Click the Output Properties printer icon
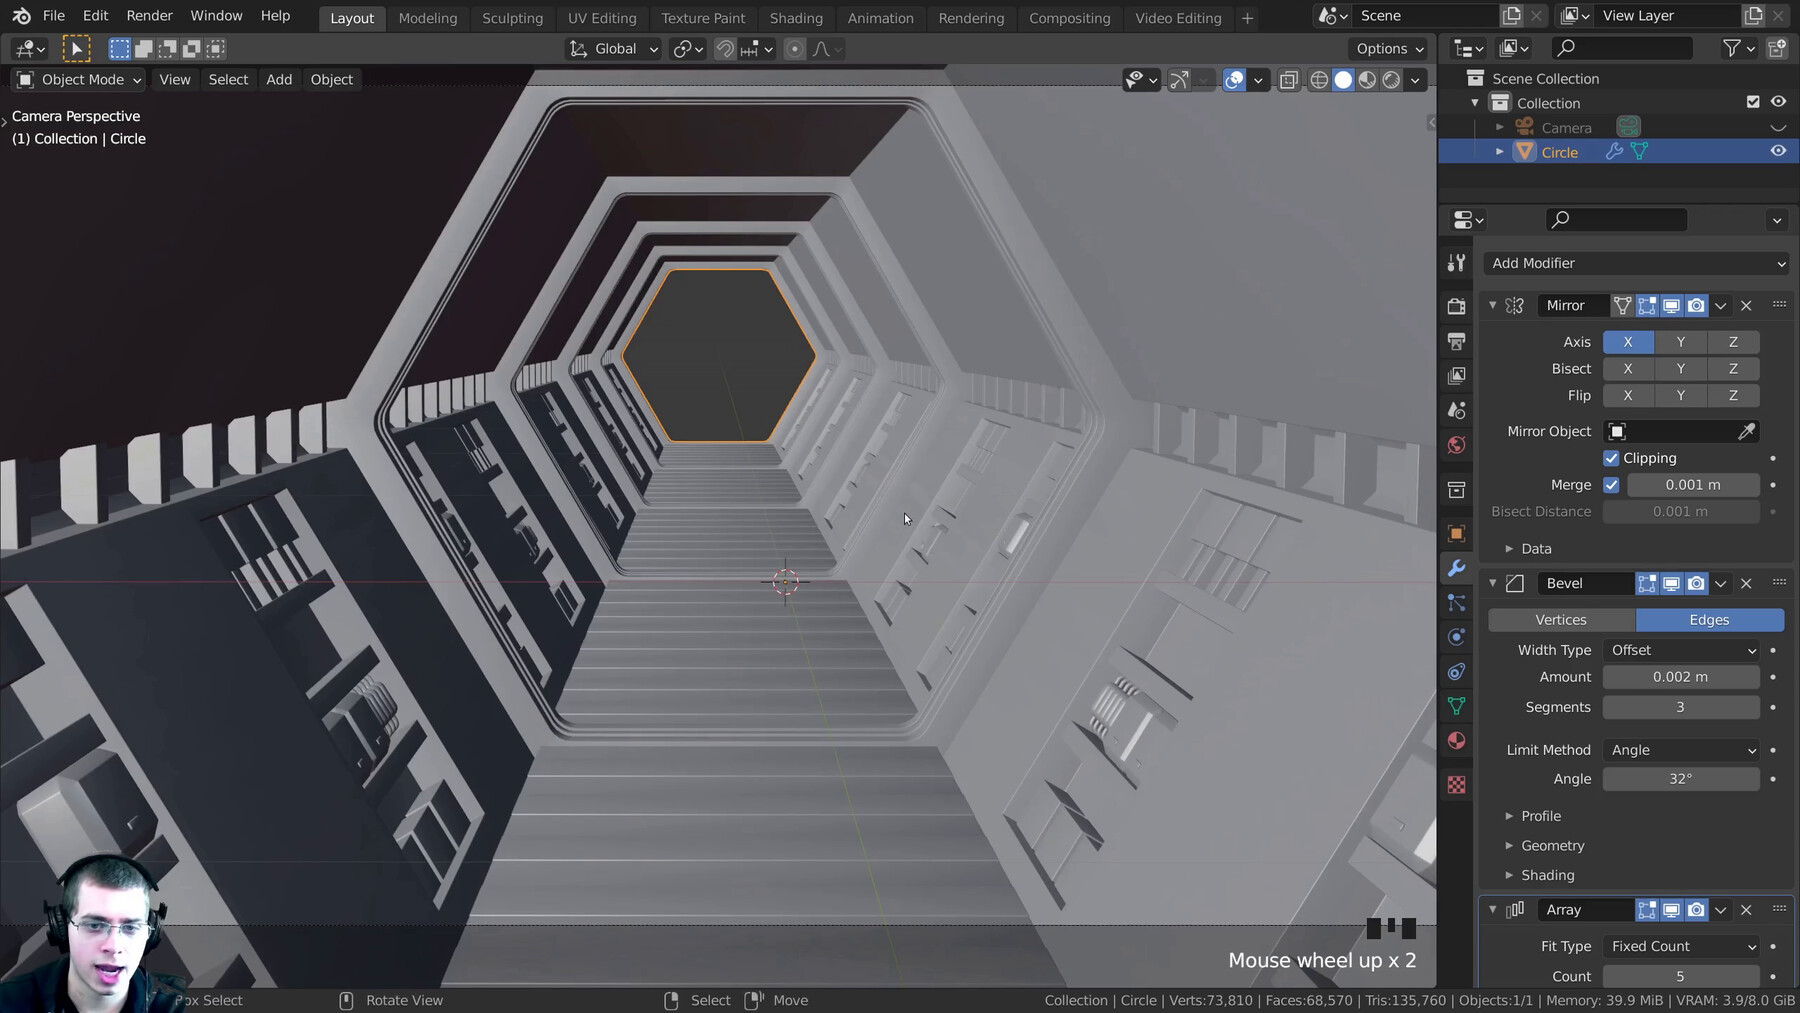1800x1013 pixels. 1456,341
